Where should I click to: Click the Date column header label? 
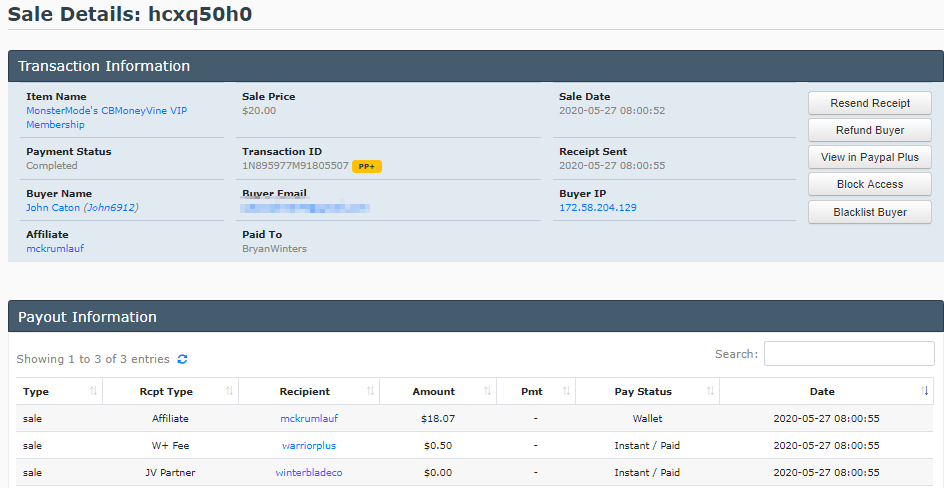pyautogui.click(x=822, y=392)
